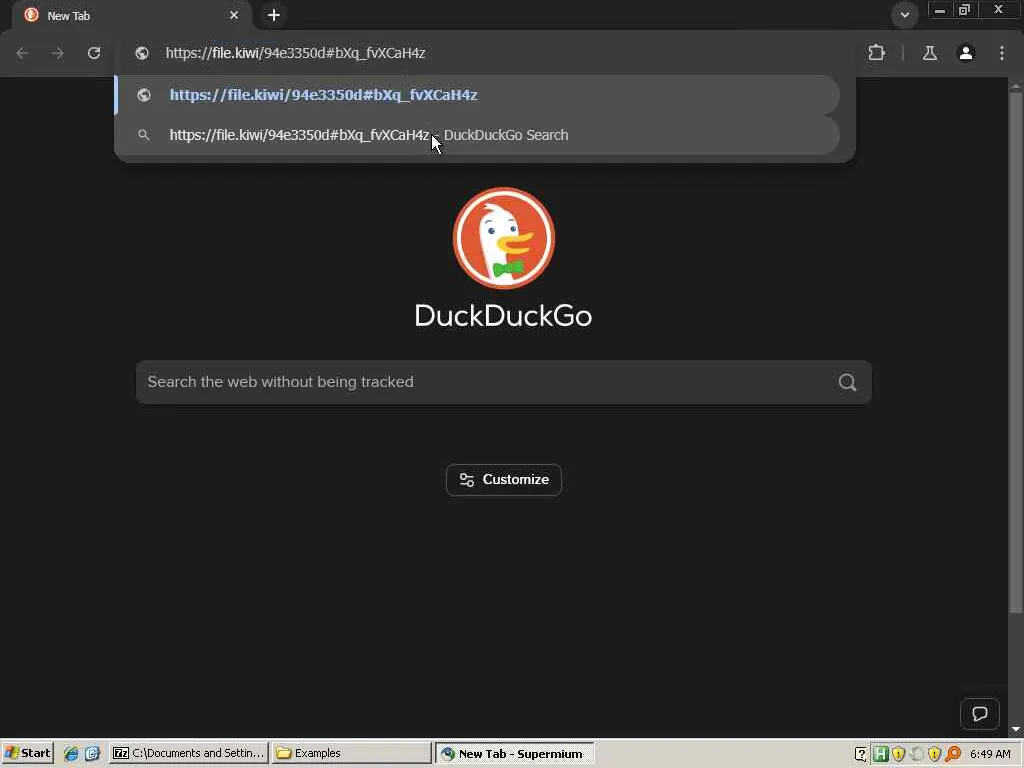Close the New Tab tab
Screen dimensions: 1024x768
(234, 15)
